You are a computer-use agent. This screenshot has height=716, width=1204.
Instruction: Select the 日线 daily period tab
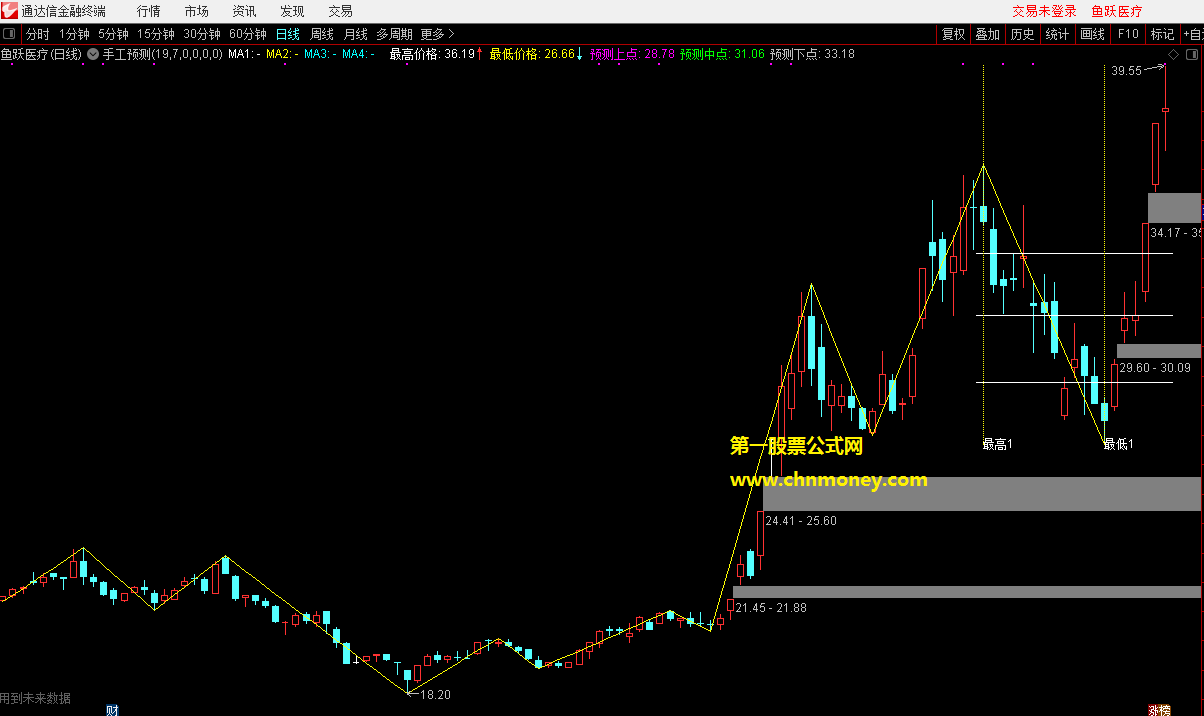[287, 34]
